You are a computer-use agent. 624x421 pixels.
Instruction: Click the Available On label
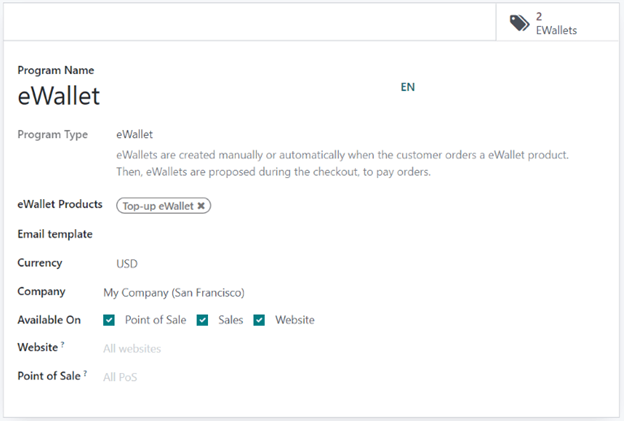[51, 320]
